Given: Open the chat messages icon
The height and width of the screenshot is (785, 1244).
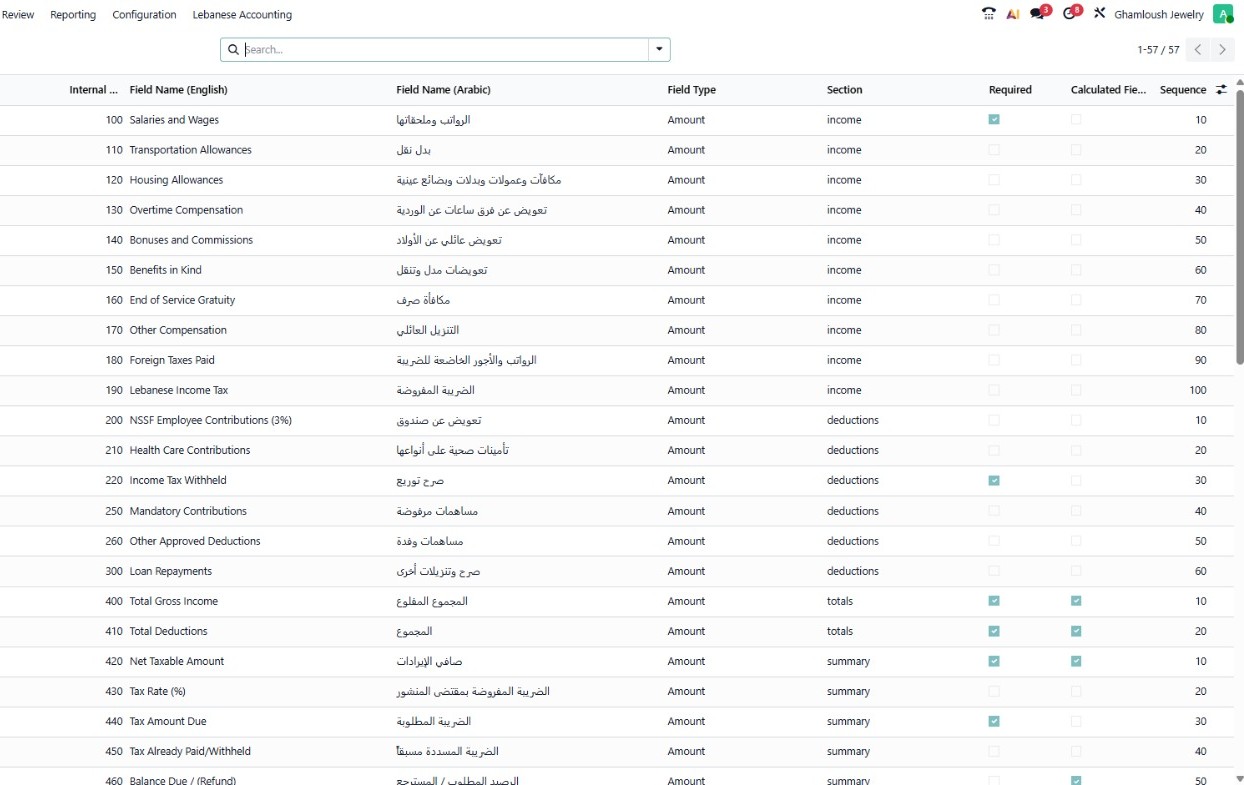Looking at the screenshot, I should (1038, 14).
